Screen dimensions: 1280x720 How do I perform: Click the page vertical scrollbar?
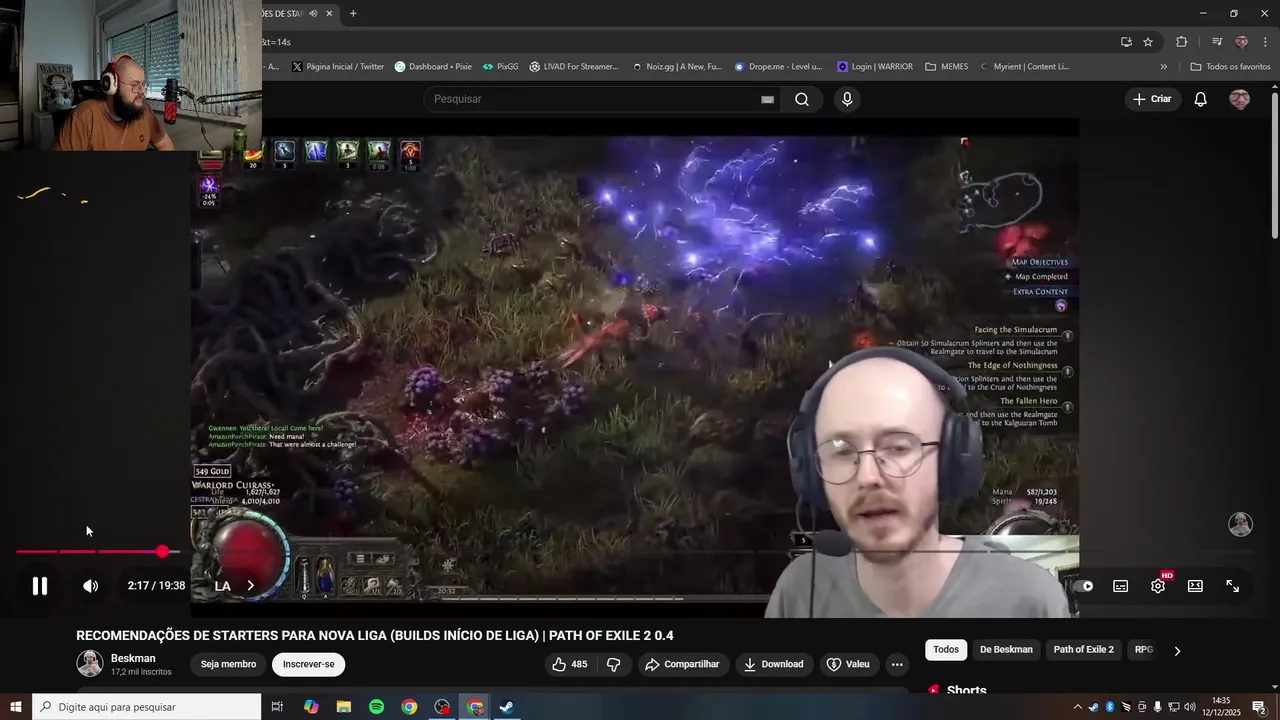click(1274, 165)
